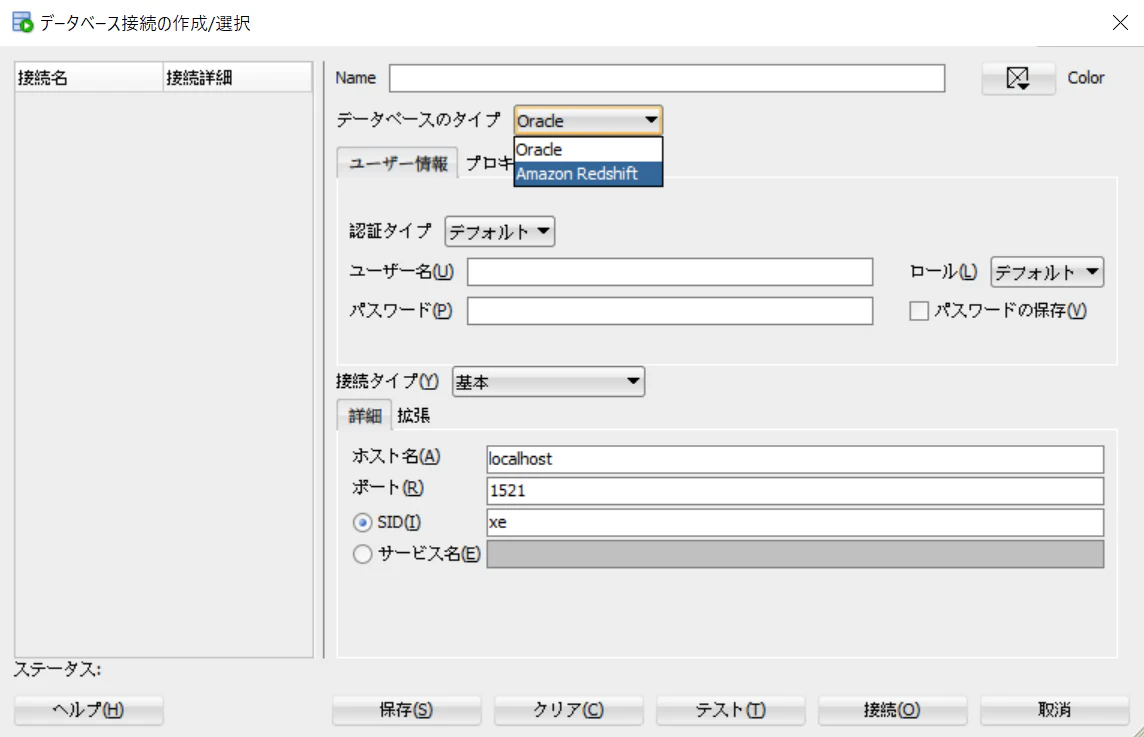Choose Oracle from the database type list

588,150
